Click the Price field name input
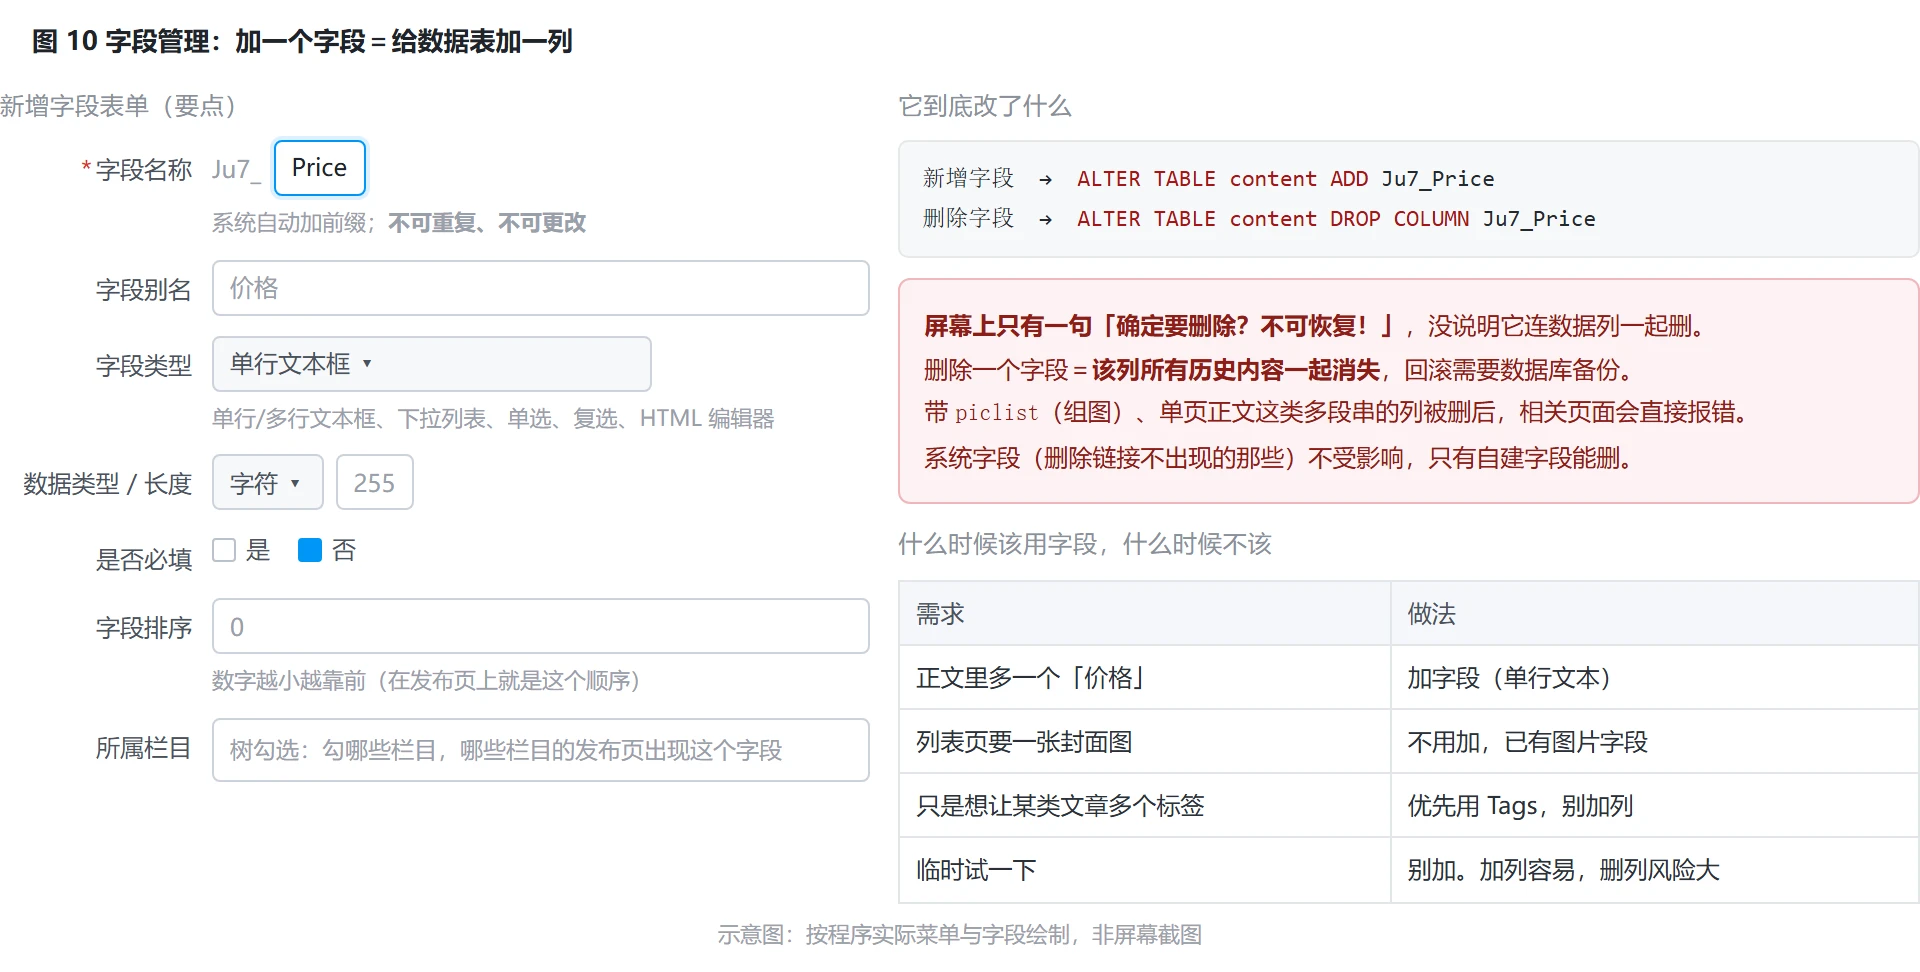The image size is (1920, 972). (320, 168)
